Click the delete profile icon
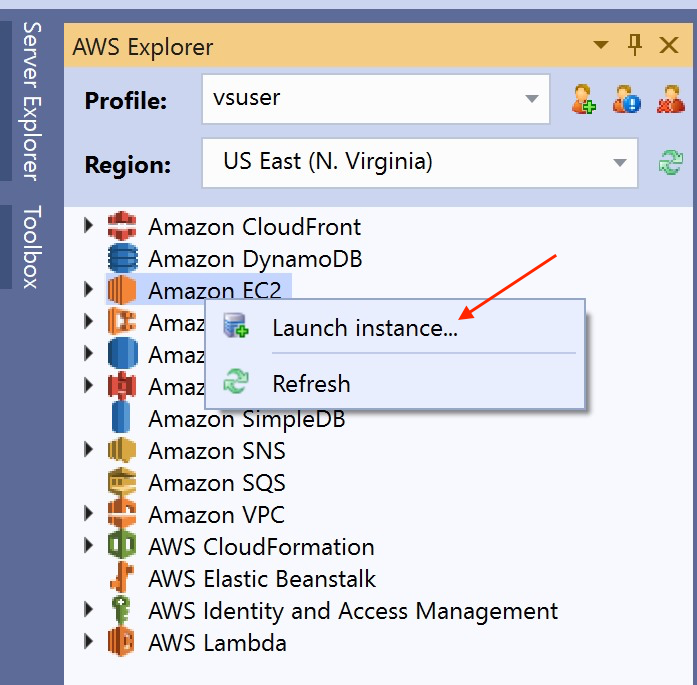 [x=671, y=99]
